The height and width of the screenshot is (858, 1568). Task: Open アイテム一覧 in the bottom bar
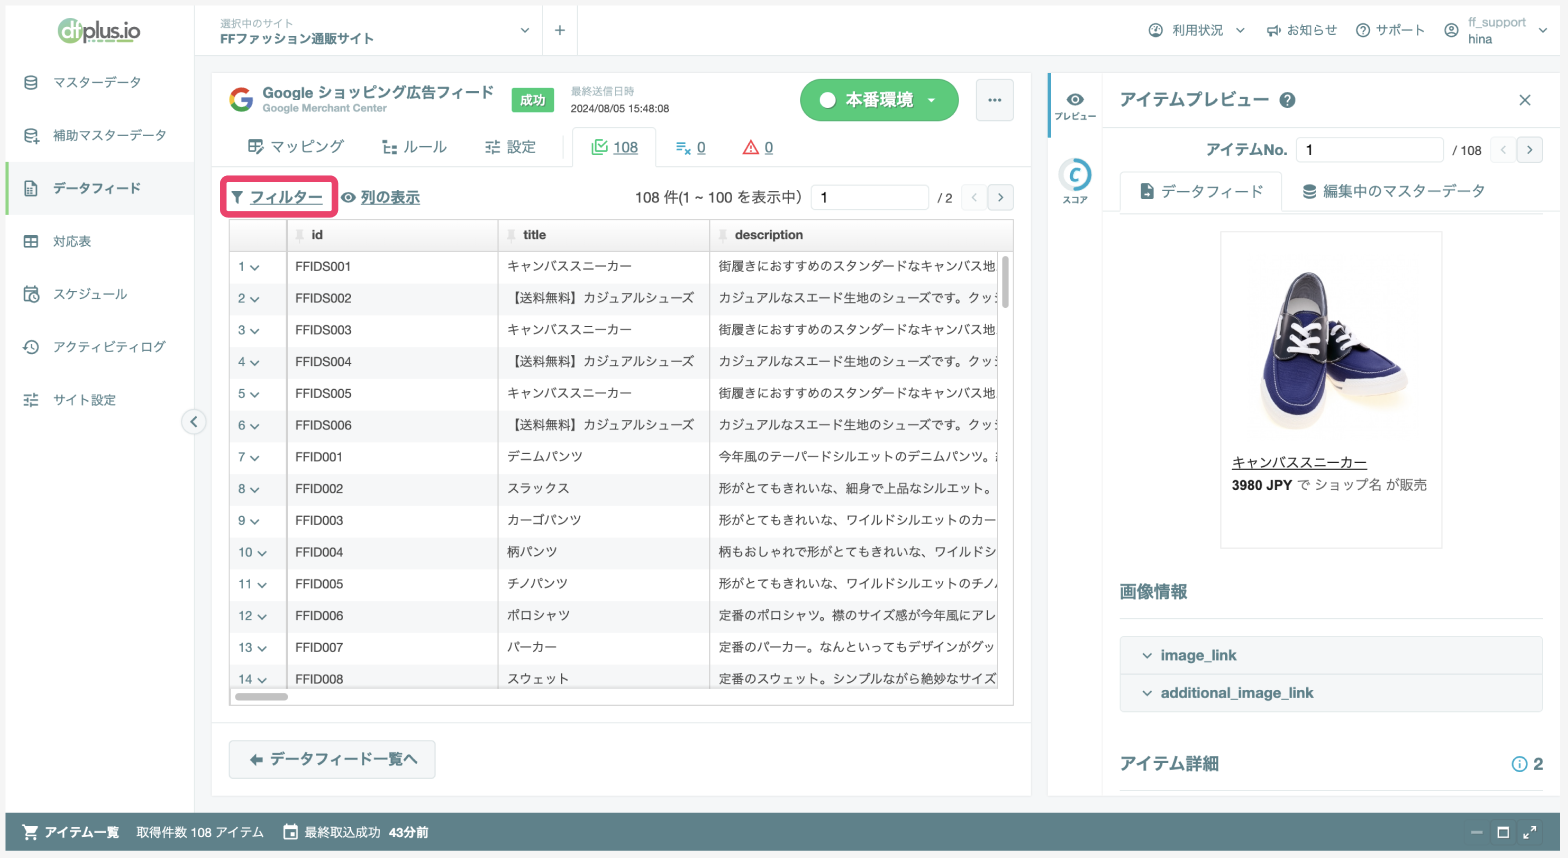coord(71,832)
